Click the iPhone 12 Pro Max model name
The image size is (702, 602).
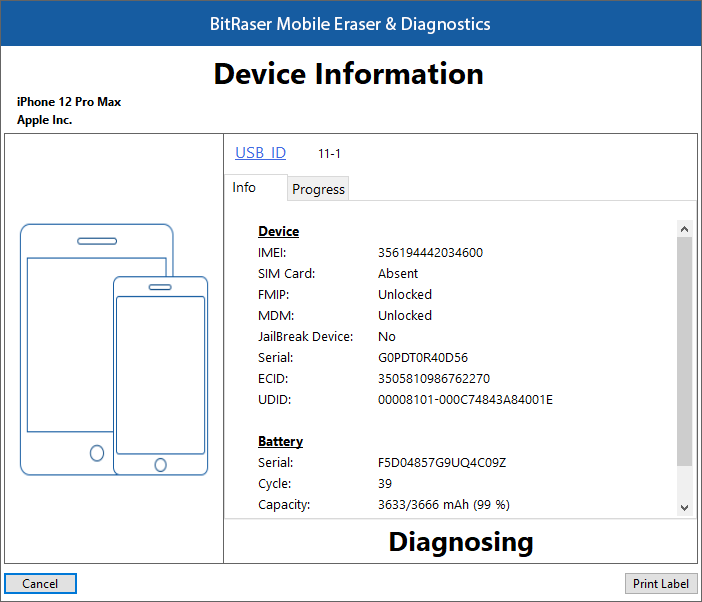69,102
